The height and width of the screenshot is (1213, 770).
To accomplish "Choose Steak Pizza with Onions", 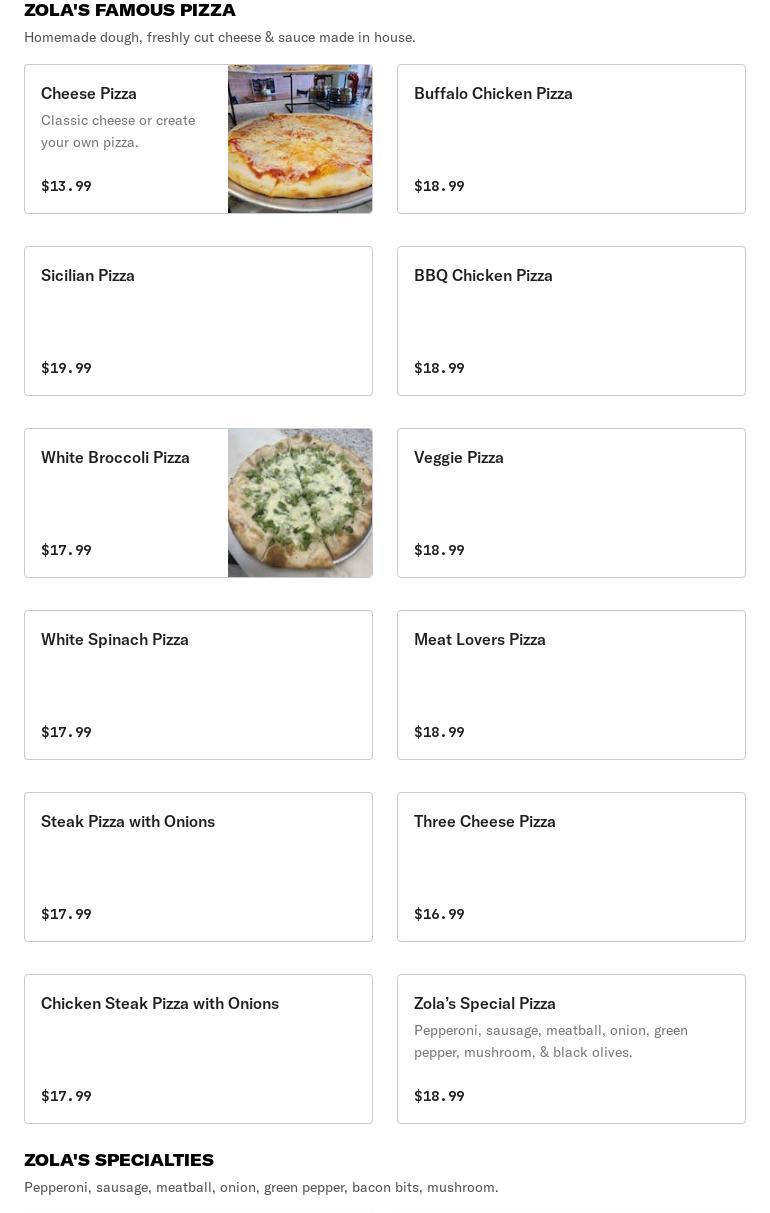I will pos(198,867).
